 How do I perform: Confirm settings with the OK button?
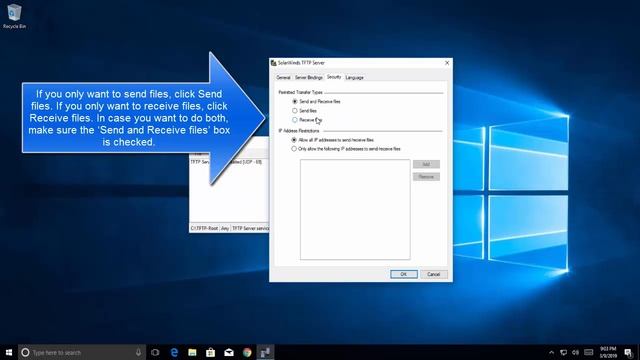pyautogui.click(x=404, y=274)
